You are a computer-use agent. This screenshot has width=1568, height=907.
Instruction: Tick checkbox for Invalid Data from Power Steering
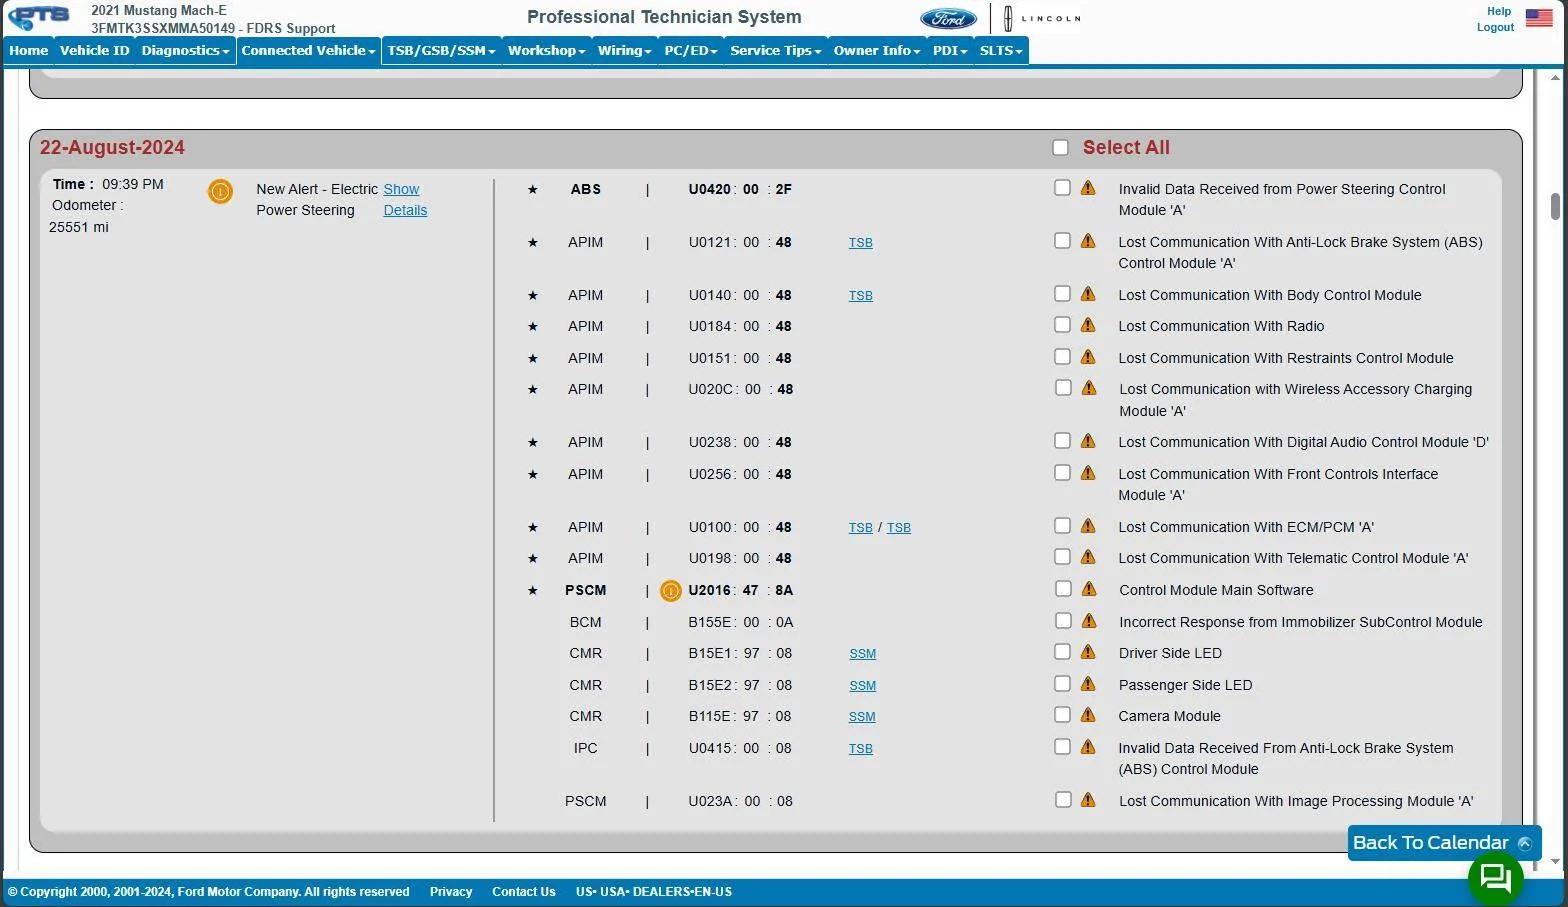tap(1062, 188)
